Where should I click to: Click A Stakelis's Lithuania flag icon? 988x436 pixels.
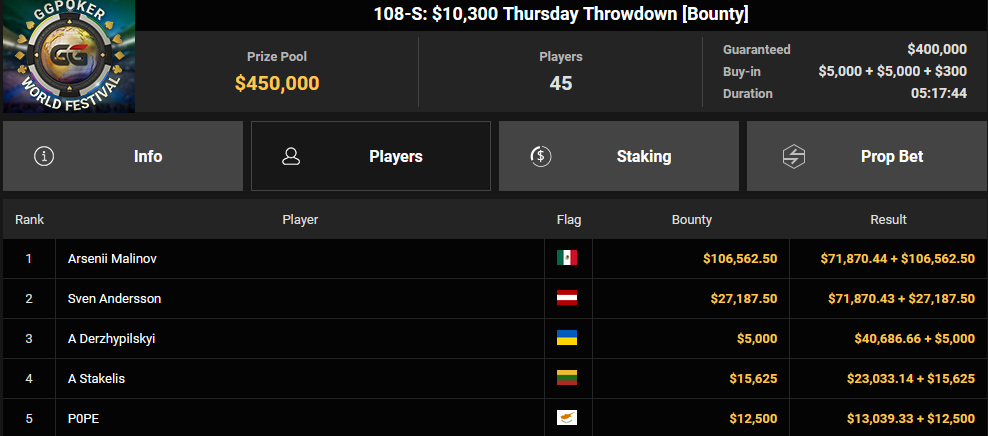pyautogui.click(x=566, y=378)
